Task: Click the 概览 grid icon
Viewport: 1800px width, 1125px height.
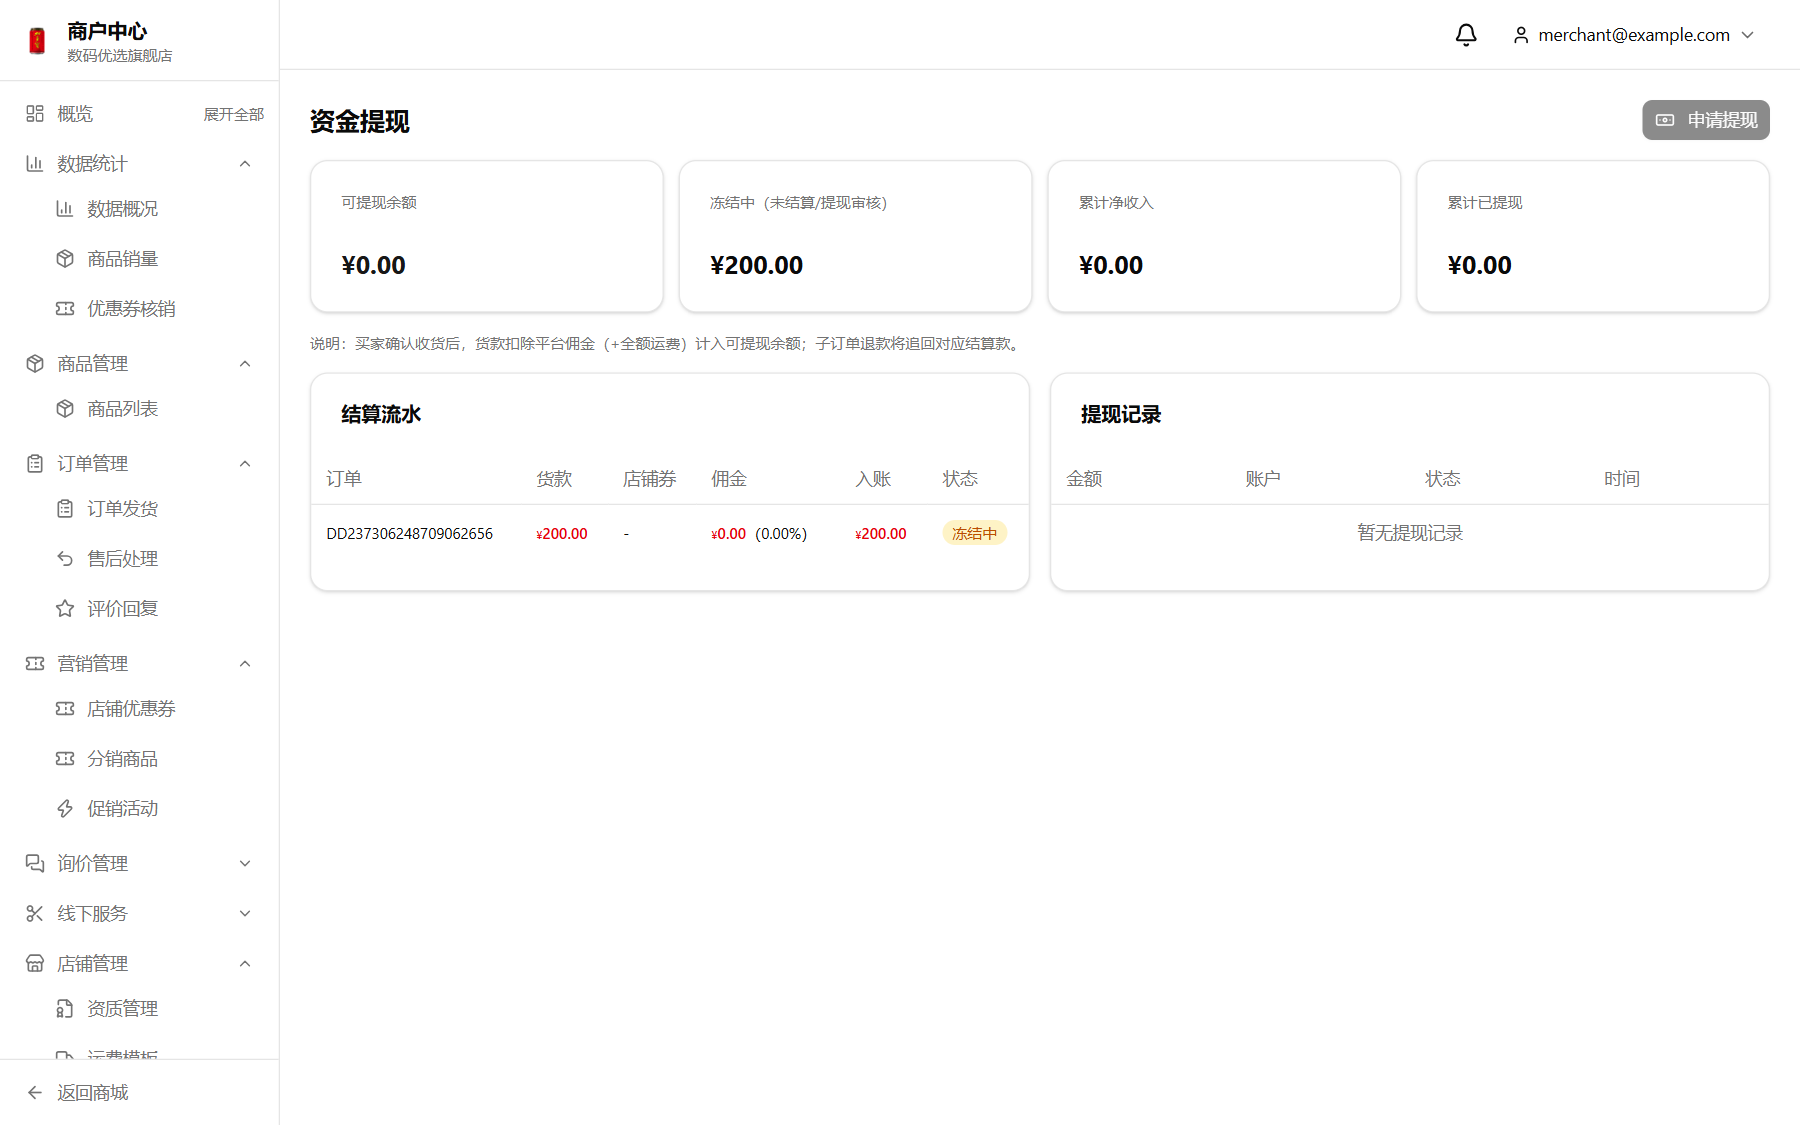Action: coord(35,114)
